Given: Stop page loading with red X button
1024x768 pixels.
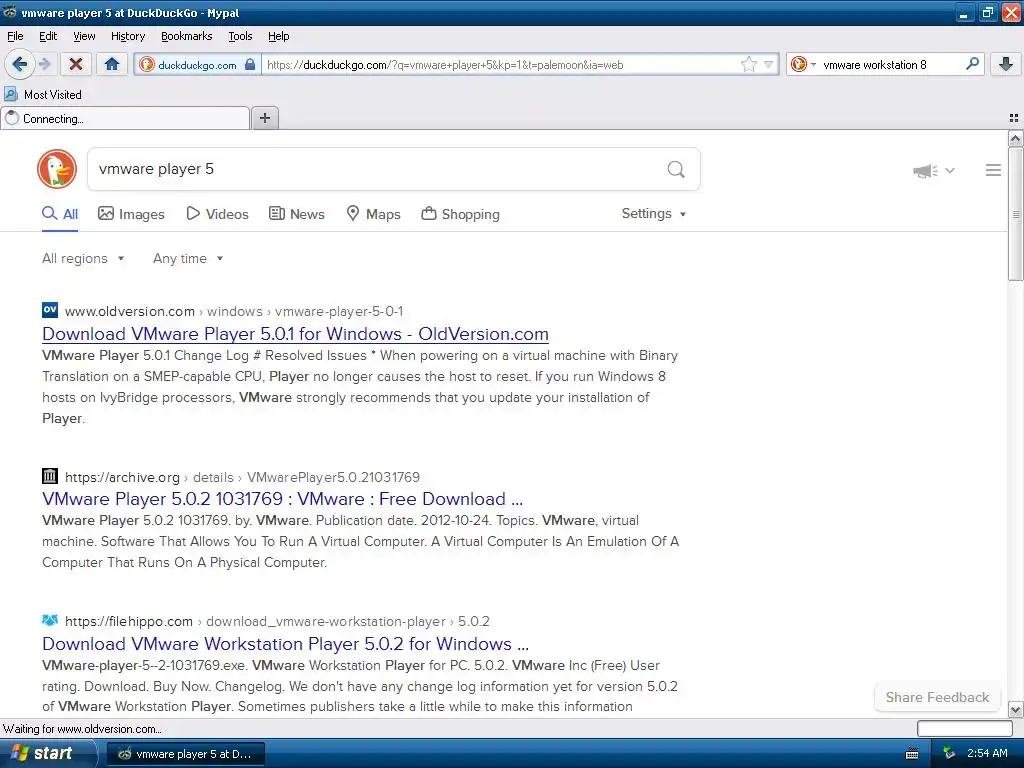Looking at the screenshot, I should click(x=76, y=64).
